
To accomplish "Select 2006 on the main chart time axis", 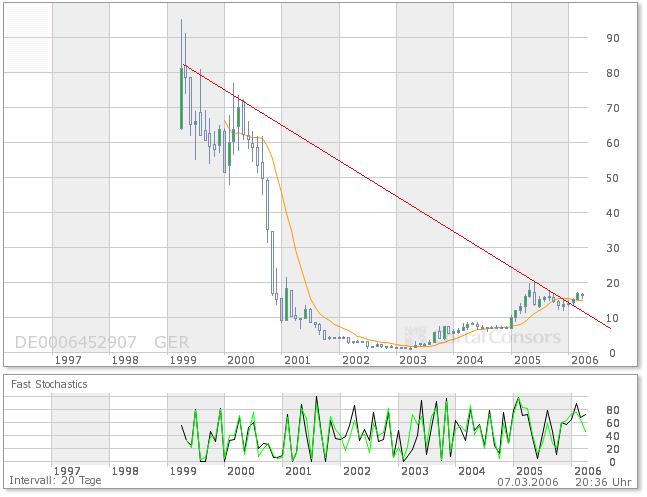I will [585, 359].
